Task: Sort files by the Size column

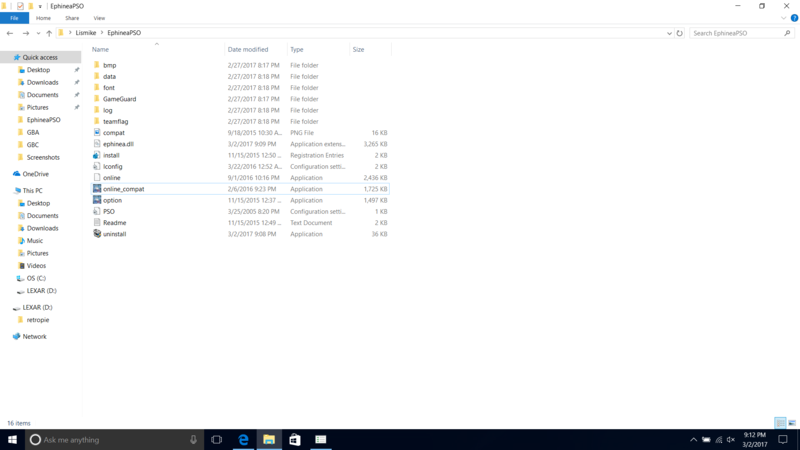Action: click(x=358, y=49)
